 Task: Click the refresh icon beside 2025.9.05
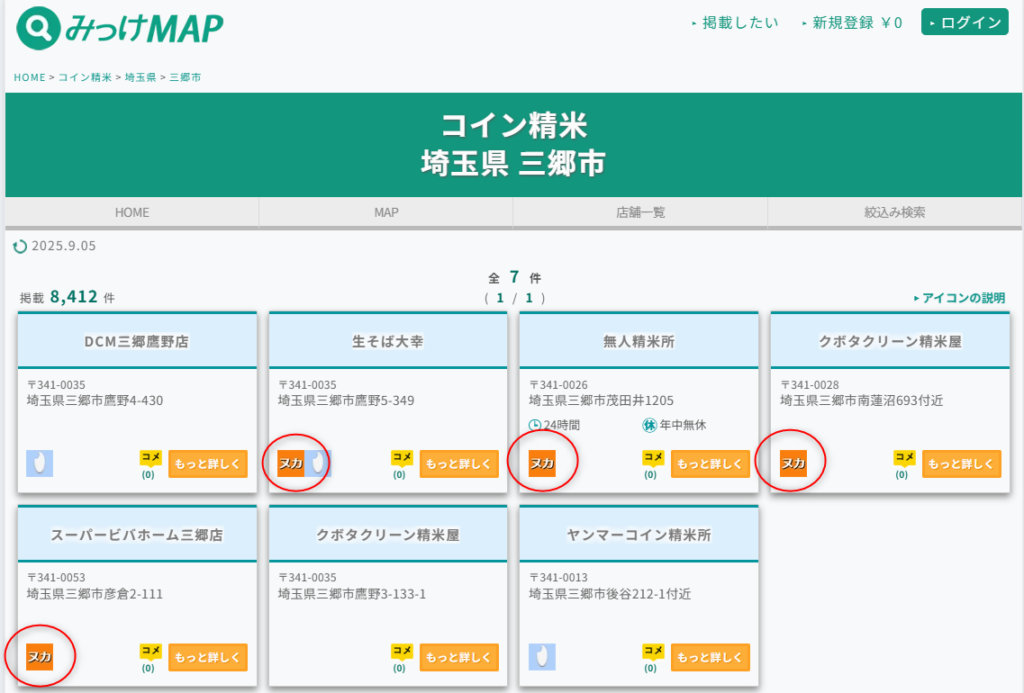[x=20, y=246]
